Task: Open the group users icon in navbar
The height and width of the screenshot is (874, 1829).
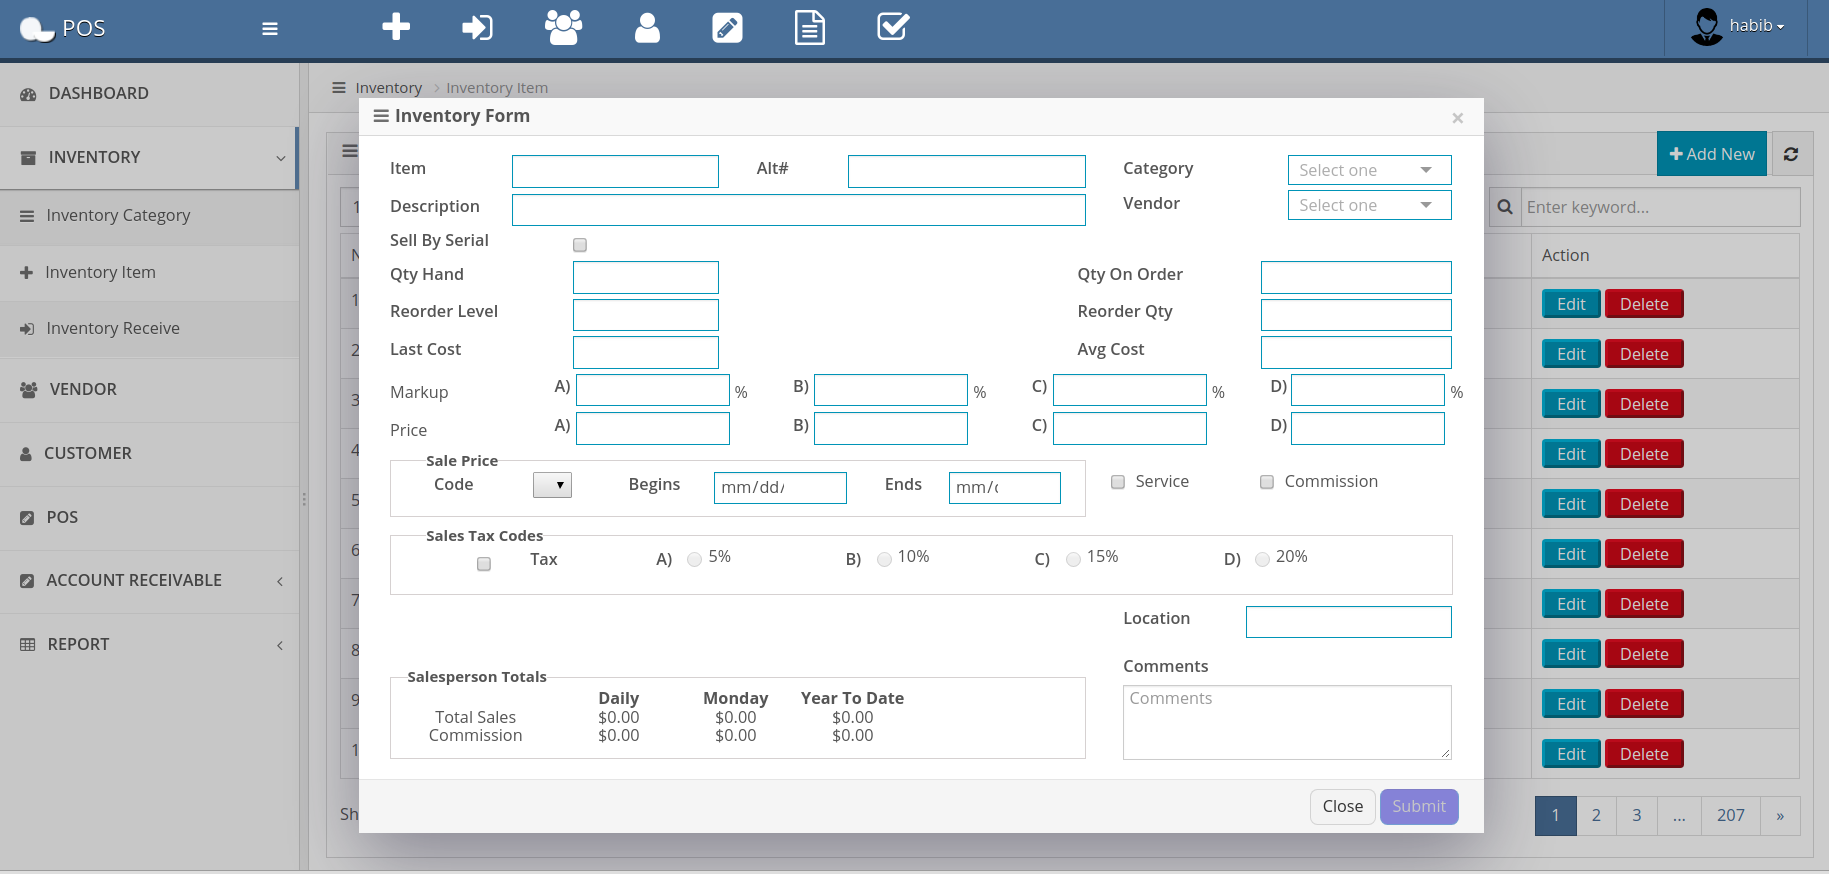Action: pyautogui.click(x=563, y=27)
